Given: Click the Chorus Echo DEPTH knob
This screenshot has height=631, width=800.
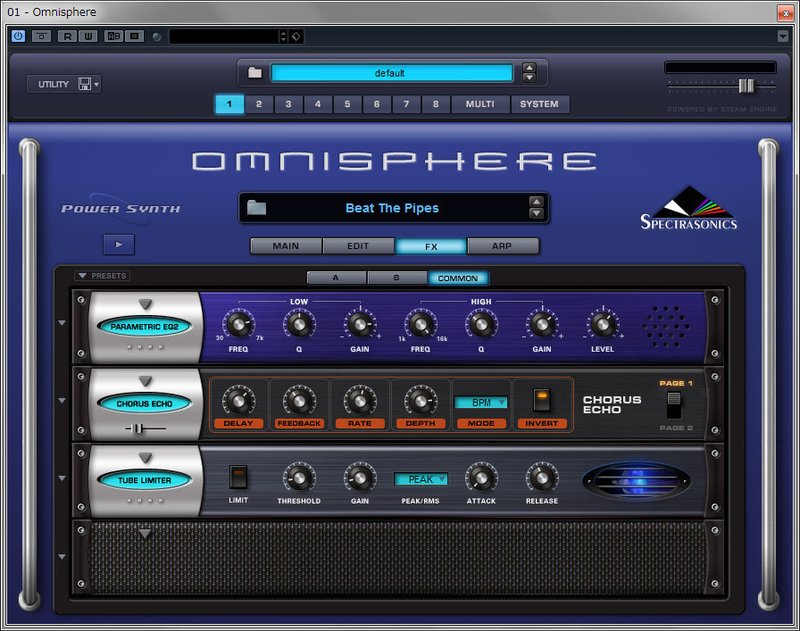Looking at the screenshot, I should coord(420,400).
